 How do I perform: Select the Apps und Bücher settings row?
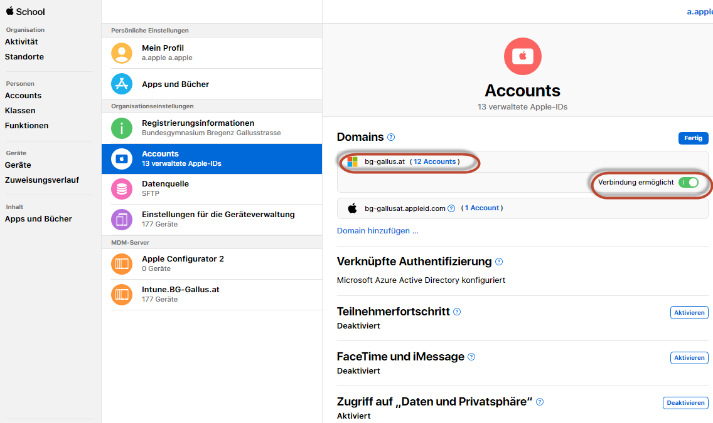212,84
